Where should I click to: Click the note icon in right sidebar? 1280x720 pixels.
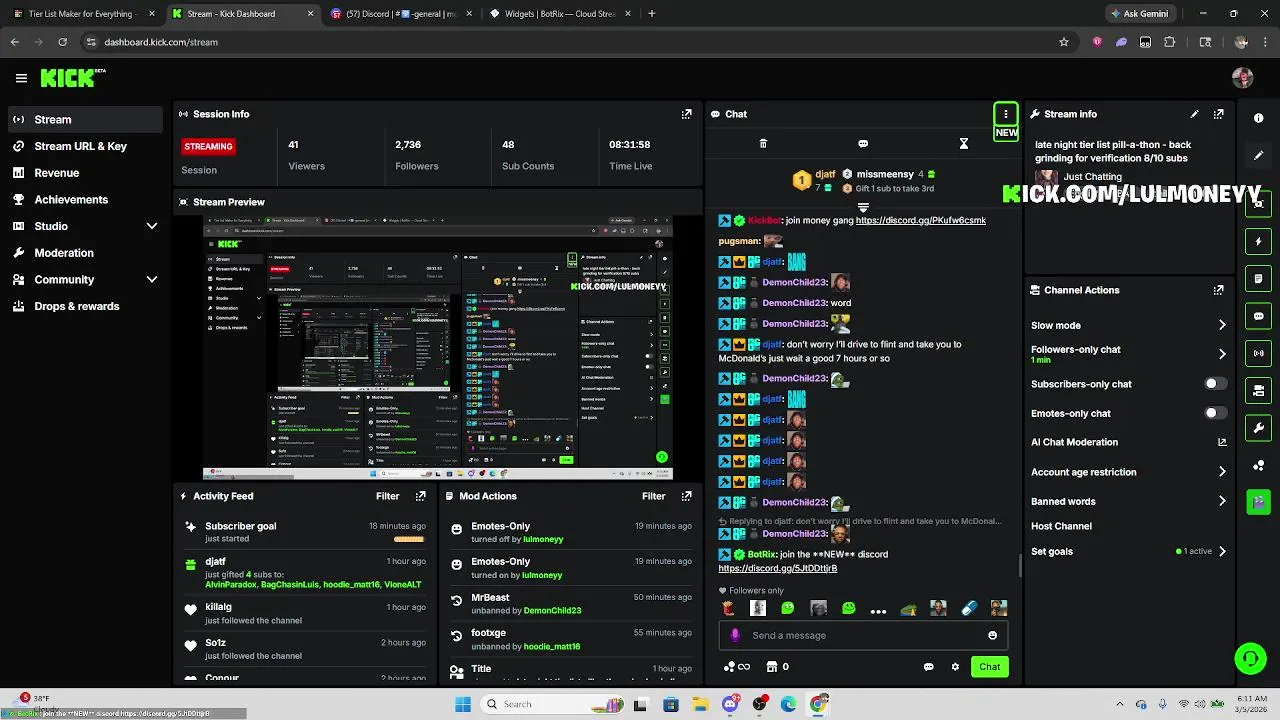[1258, 279]
